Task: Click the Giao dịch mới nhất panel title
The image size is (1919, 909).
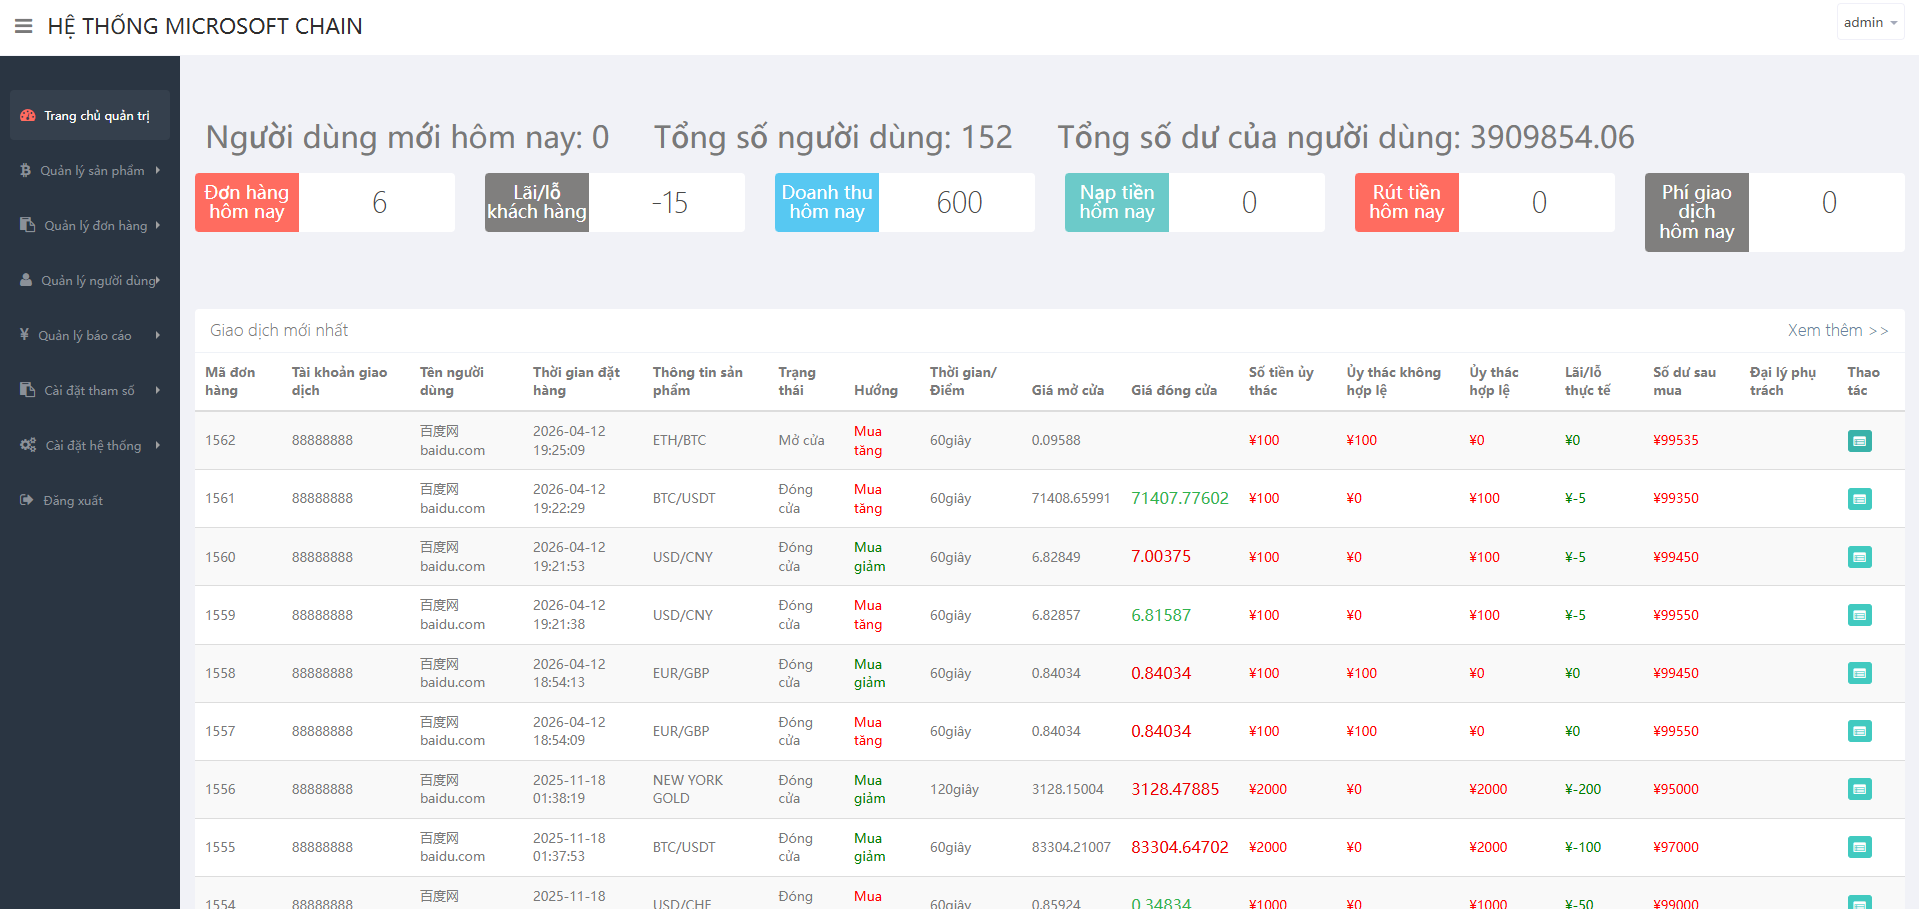Action: [279, 330]
